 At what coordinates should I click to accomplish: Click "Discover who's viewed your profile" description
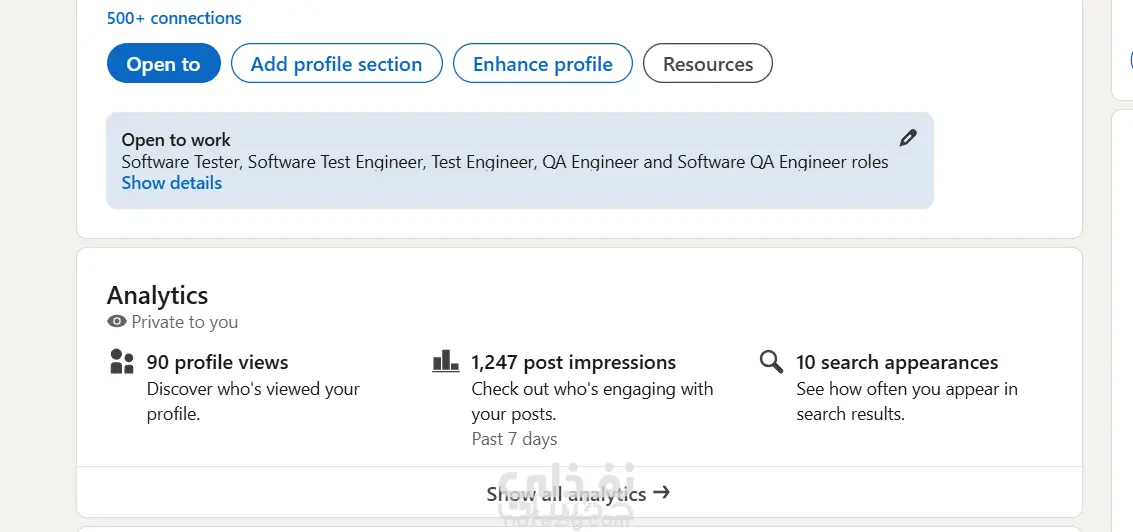coord(253,401)
